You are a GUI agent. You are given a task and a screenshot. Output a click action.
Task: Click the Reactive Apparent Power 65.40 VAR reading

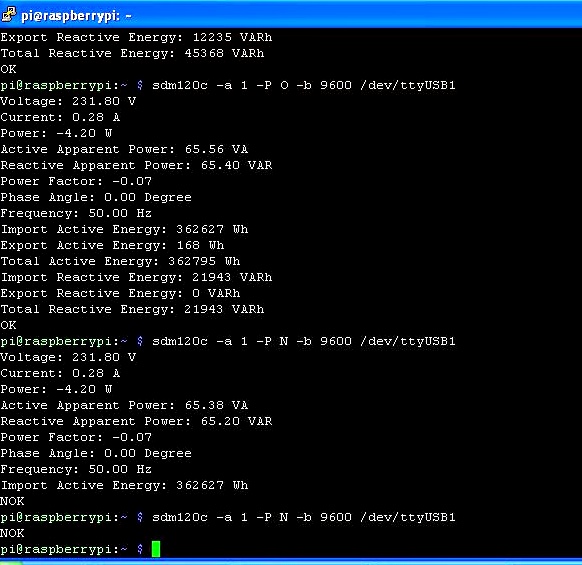pyautogui.click(x=136, y=165)
